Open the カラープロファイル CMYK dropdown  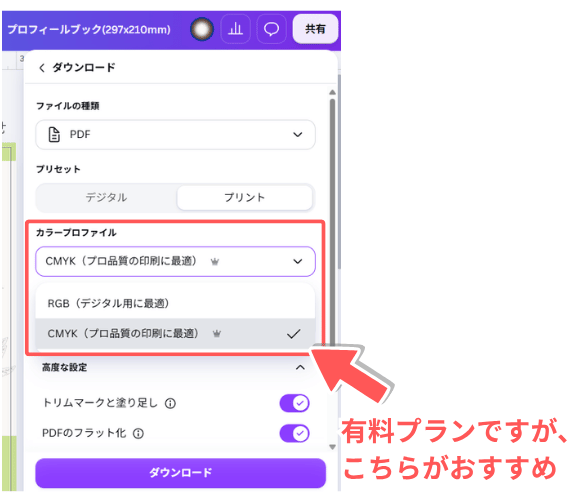(175, 261)
